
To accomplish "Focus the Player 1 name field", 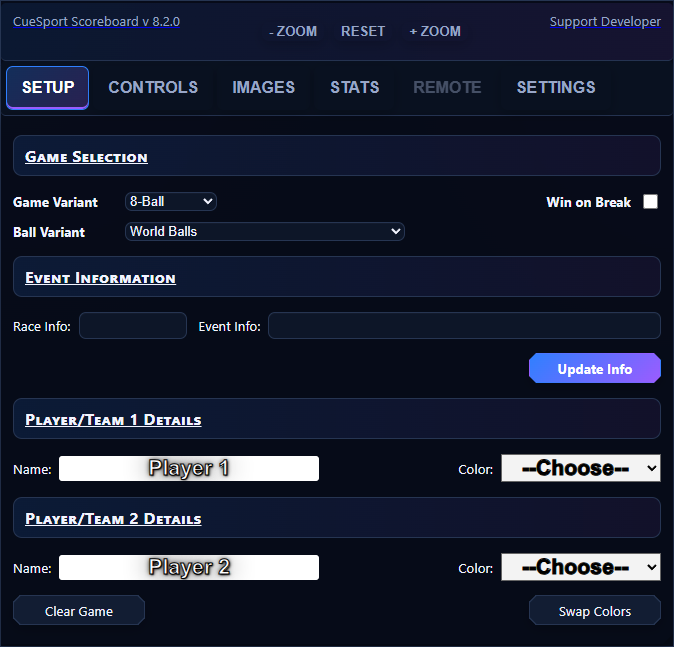I will point(189,469).
